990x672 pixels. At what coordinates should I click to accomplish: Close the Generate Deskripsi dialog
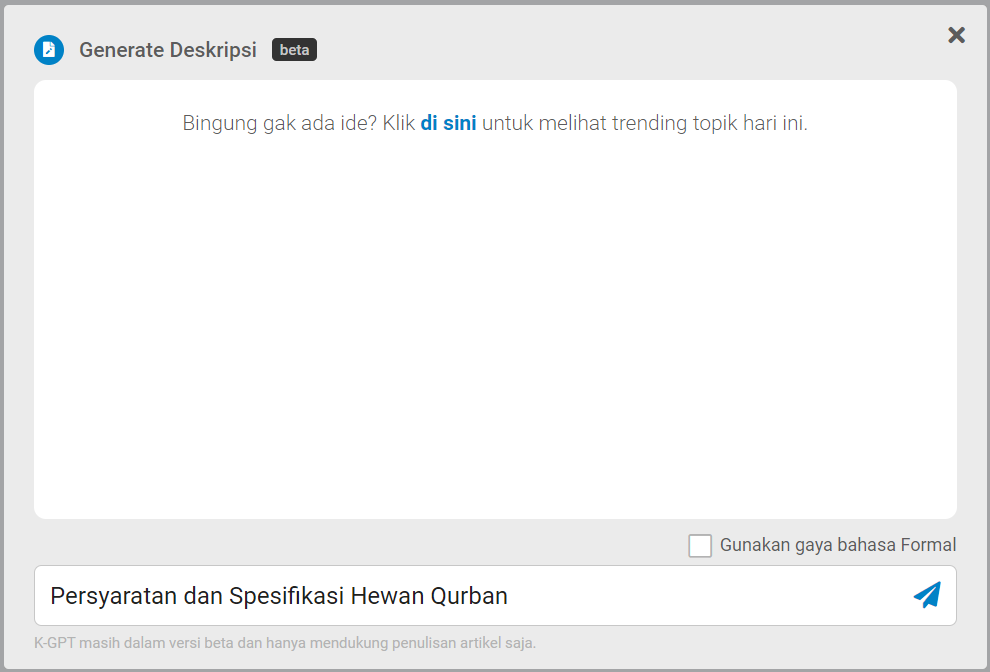[957, 35]
